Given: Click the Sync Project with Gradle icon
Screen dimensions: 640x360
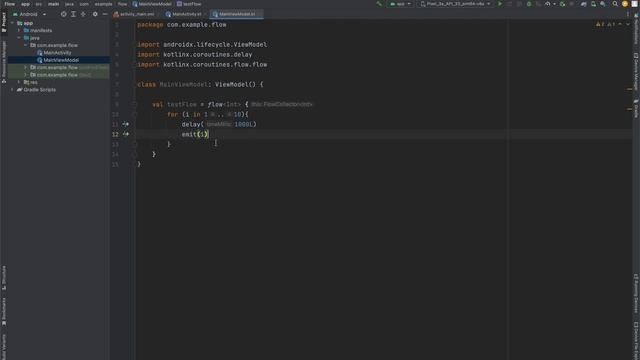Looking at the screenshot, I should coord(584,4).
